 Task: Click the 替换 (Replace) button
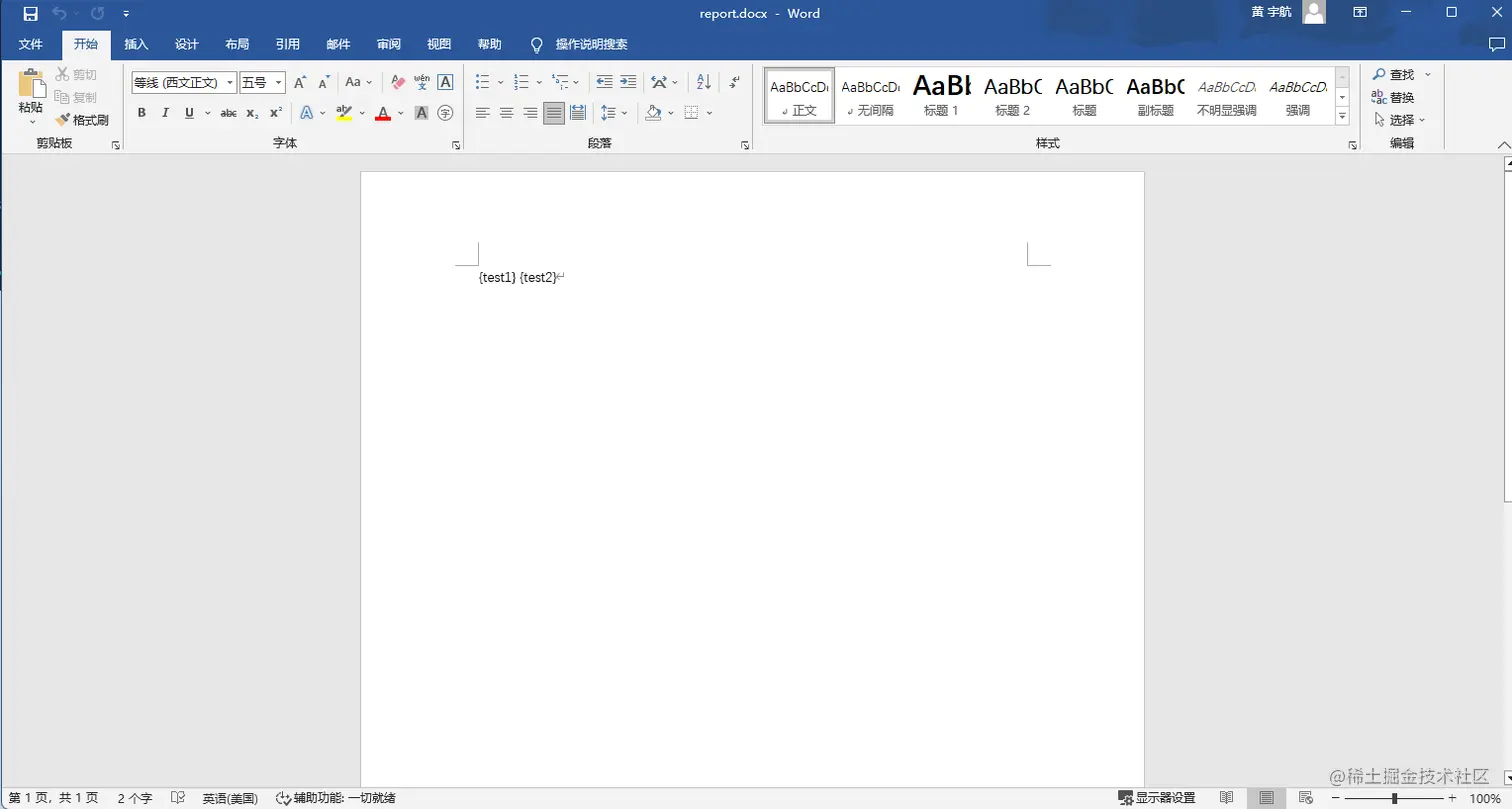click(x=1394, y=97)
